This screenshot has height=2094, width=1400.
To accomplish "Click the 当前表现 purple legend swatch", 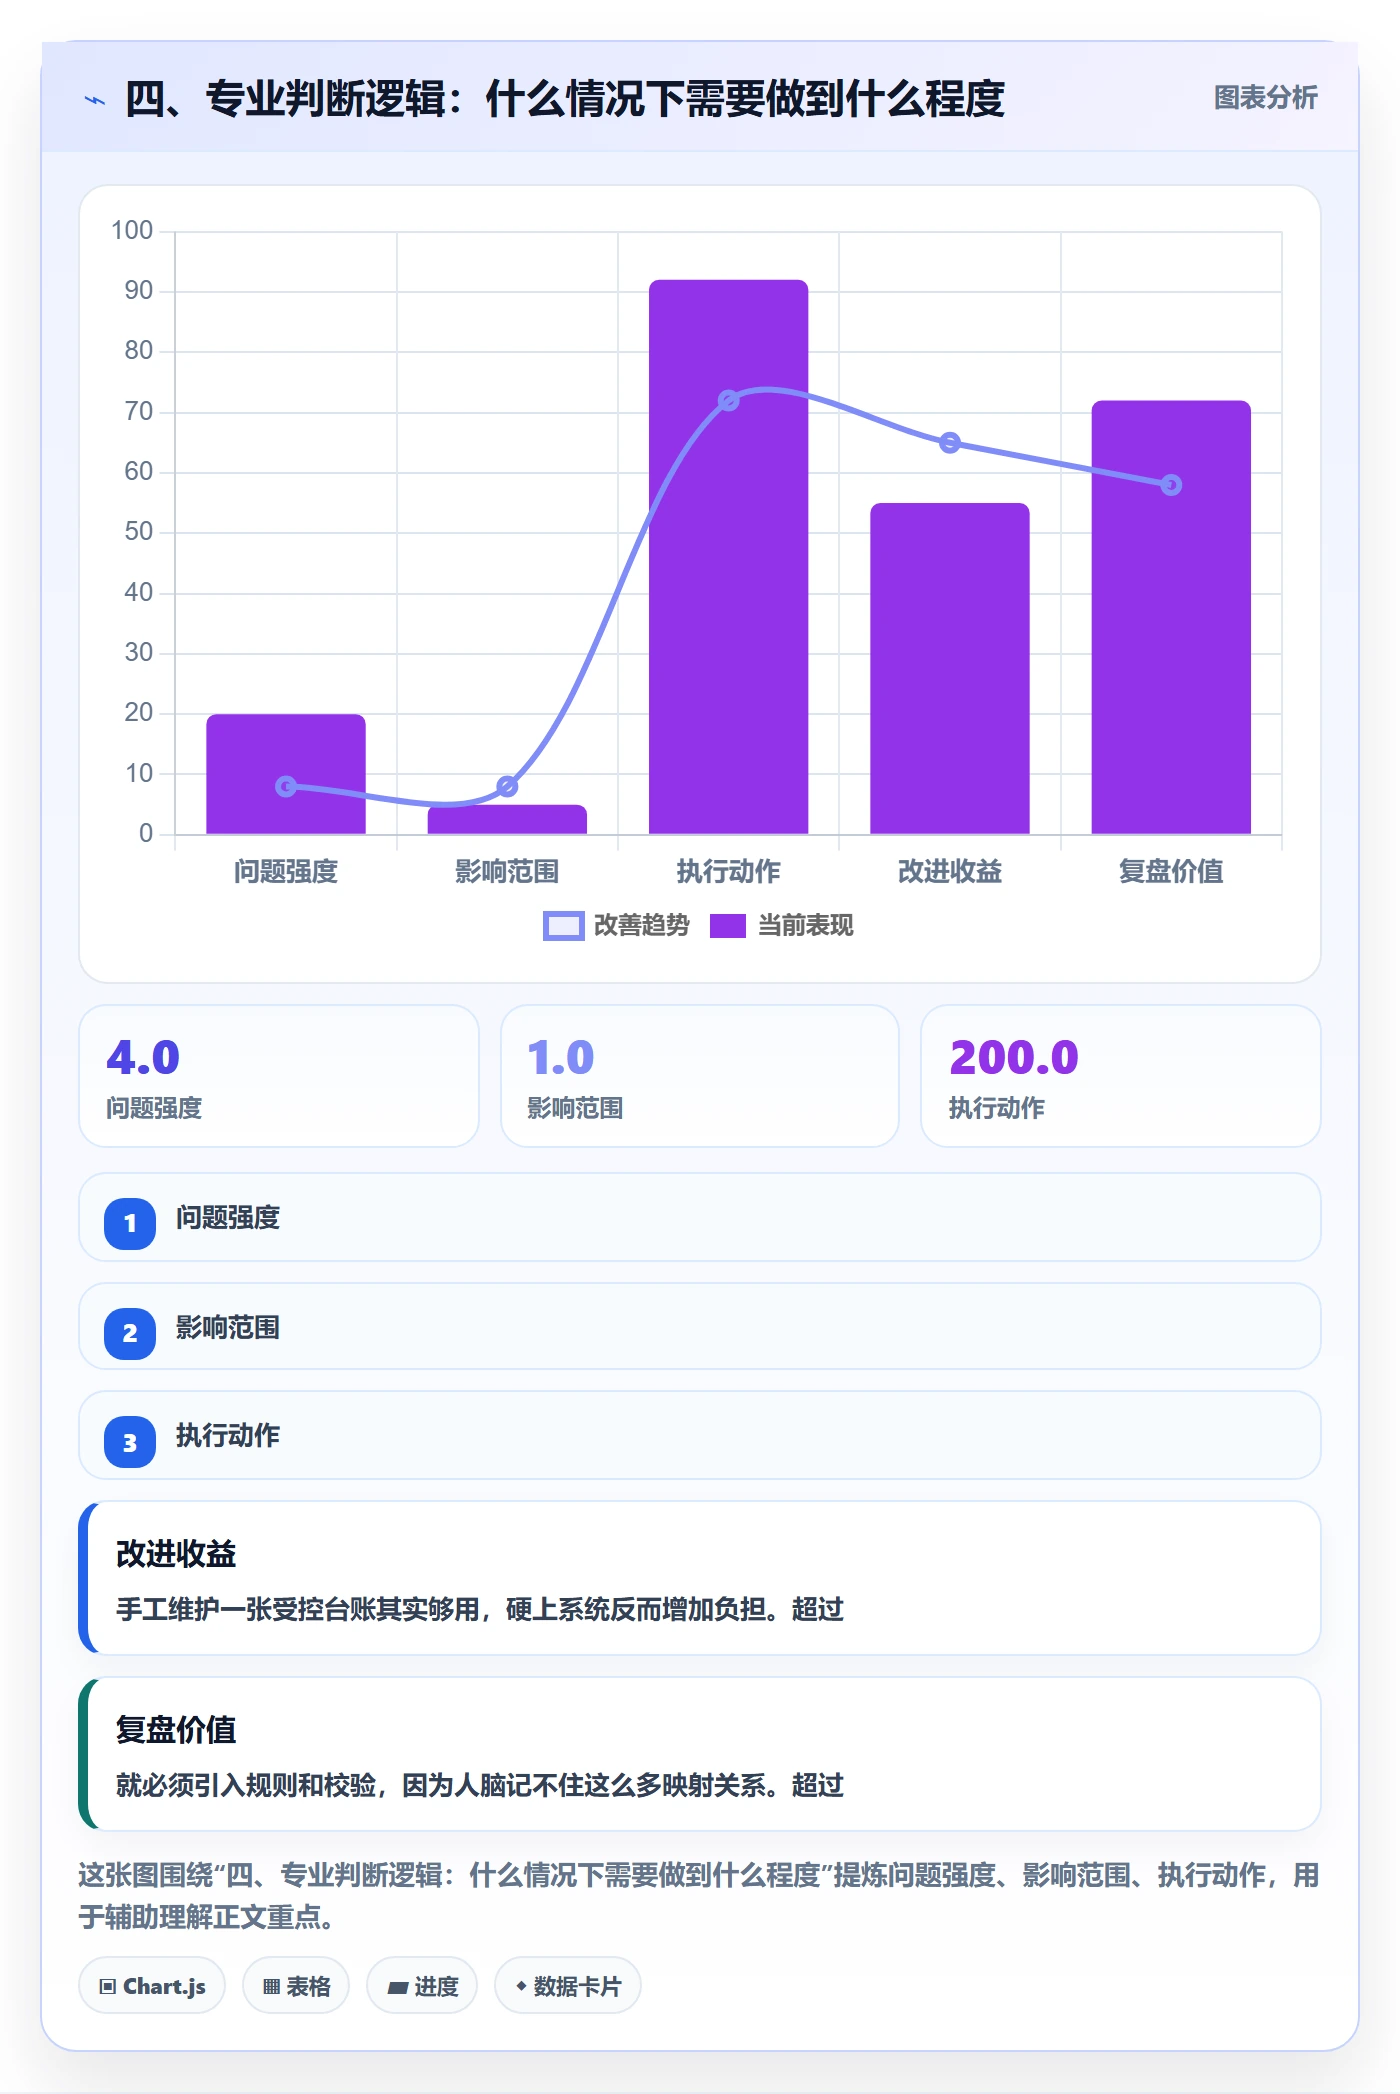I will tap(728, 926).
